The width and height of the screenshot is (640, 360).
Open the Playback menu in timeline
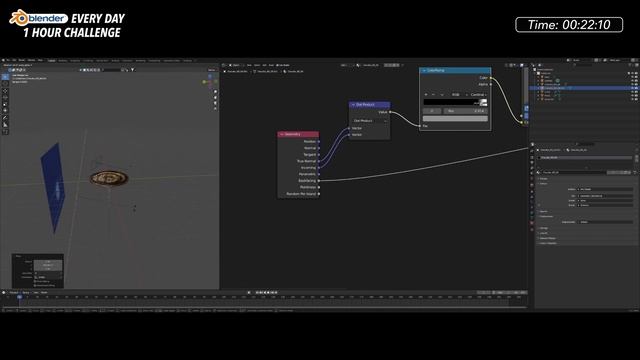(14, 293)
